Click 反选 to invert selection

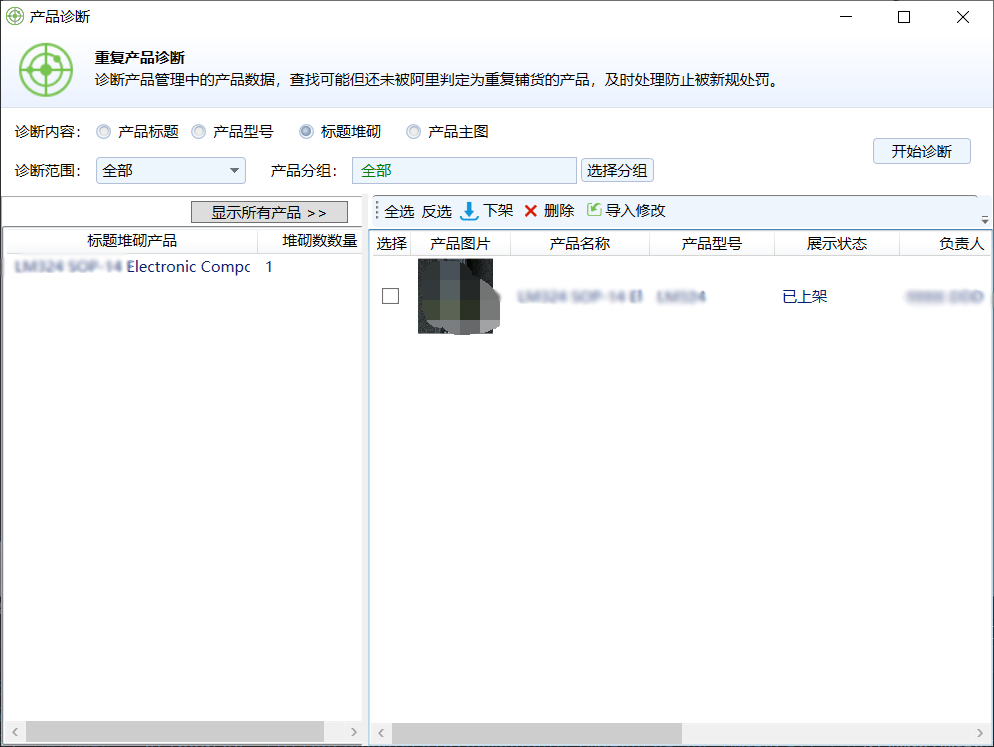[436, 211]
